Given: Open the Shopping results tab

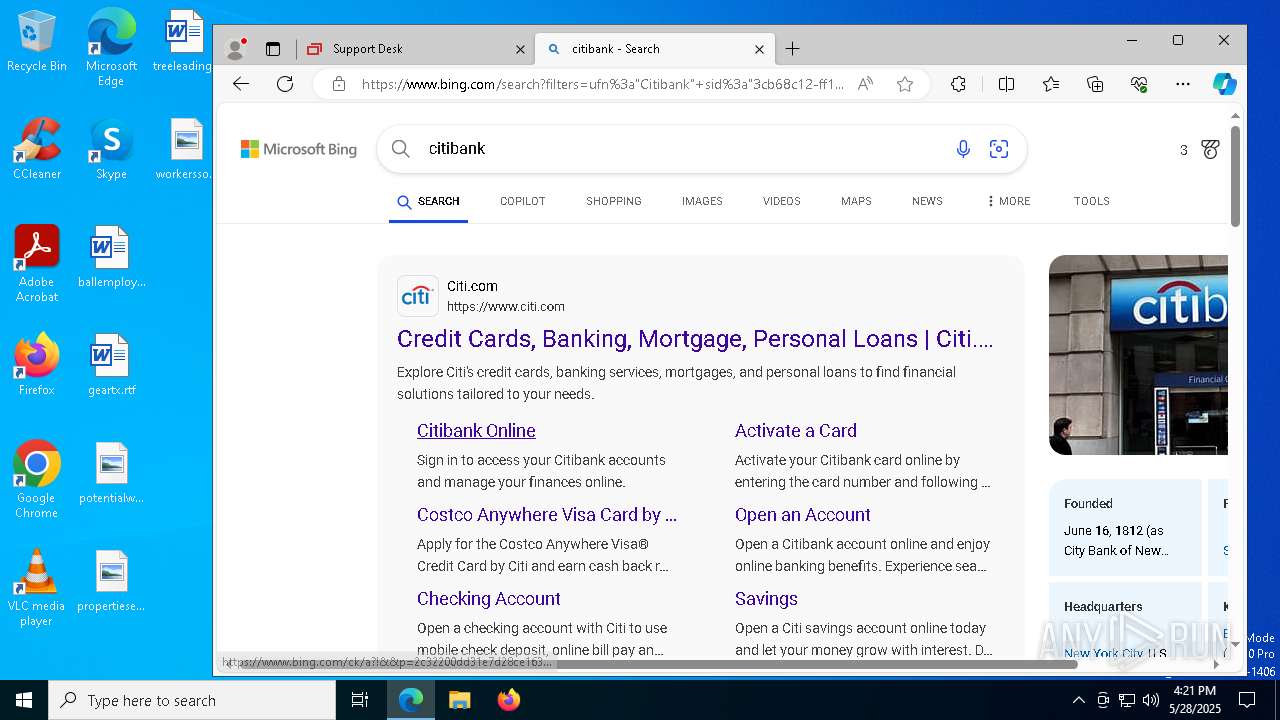Looking at the screenshot, I should pyautogui.click(x=614, y=201).
